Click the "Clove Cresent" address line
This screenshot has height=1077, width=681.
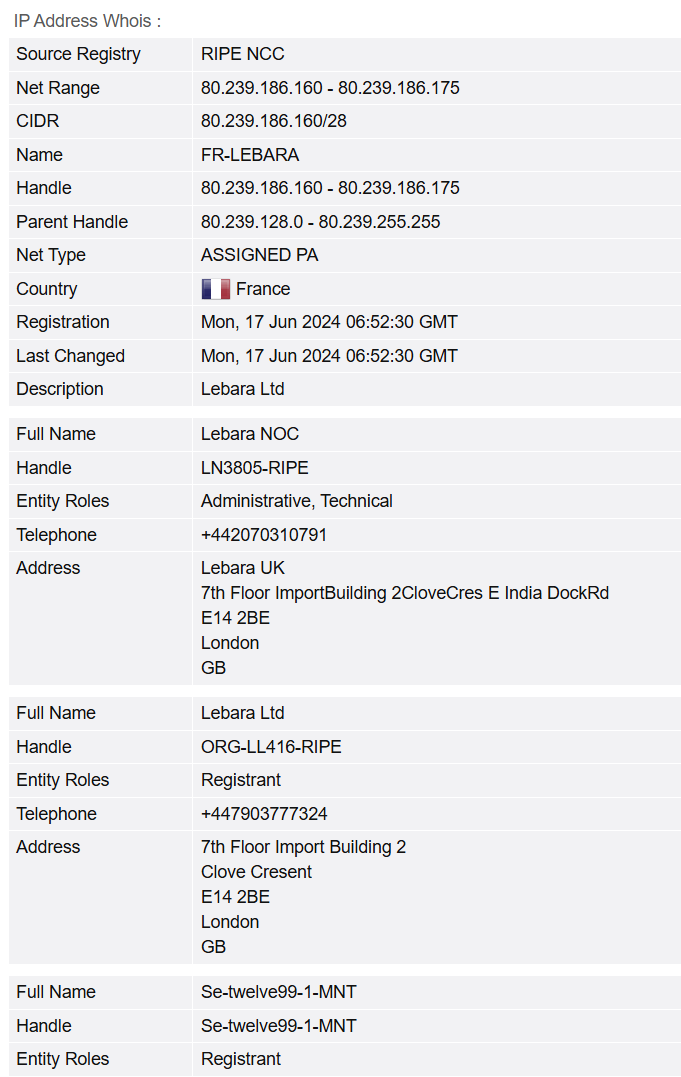coord(256,872)
